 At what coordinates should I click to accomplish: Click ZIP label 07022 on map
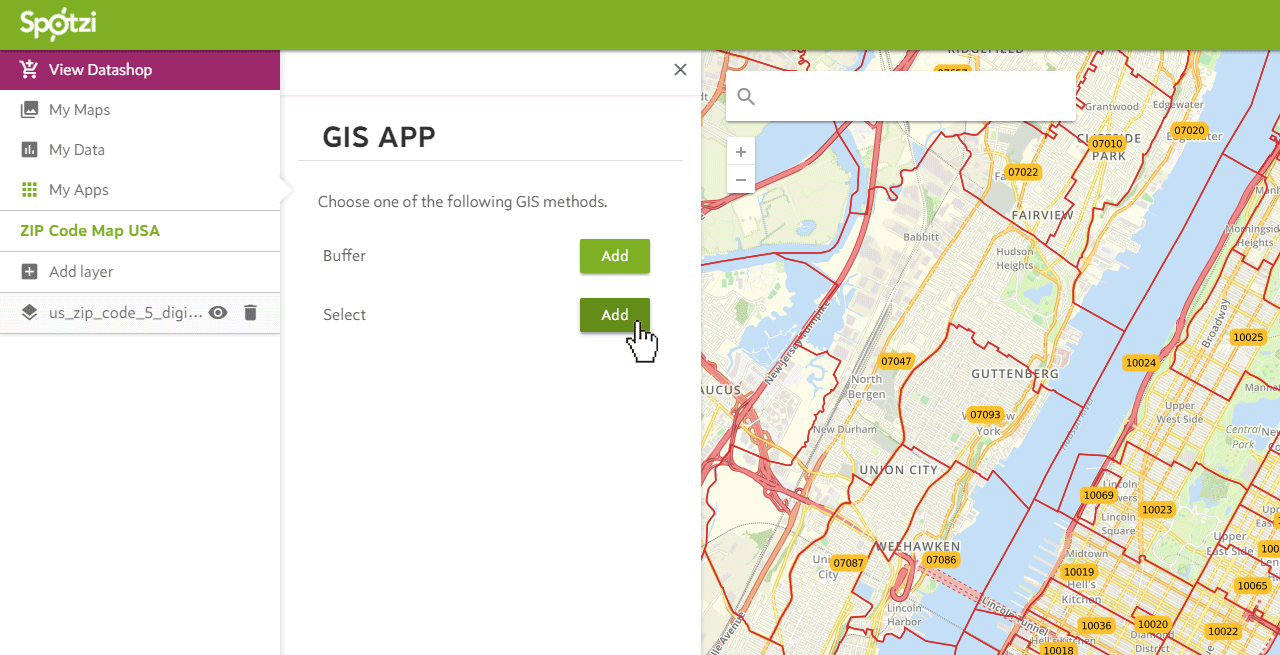[1023, 172]
